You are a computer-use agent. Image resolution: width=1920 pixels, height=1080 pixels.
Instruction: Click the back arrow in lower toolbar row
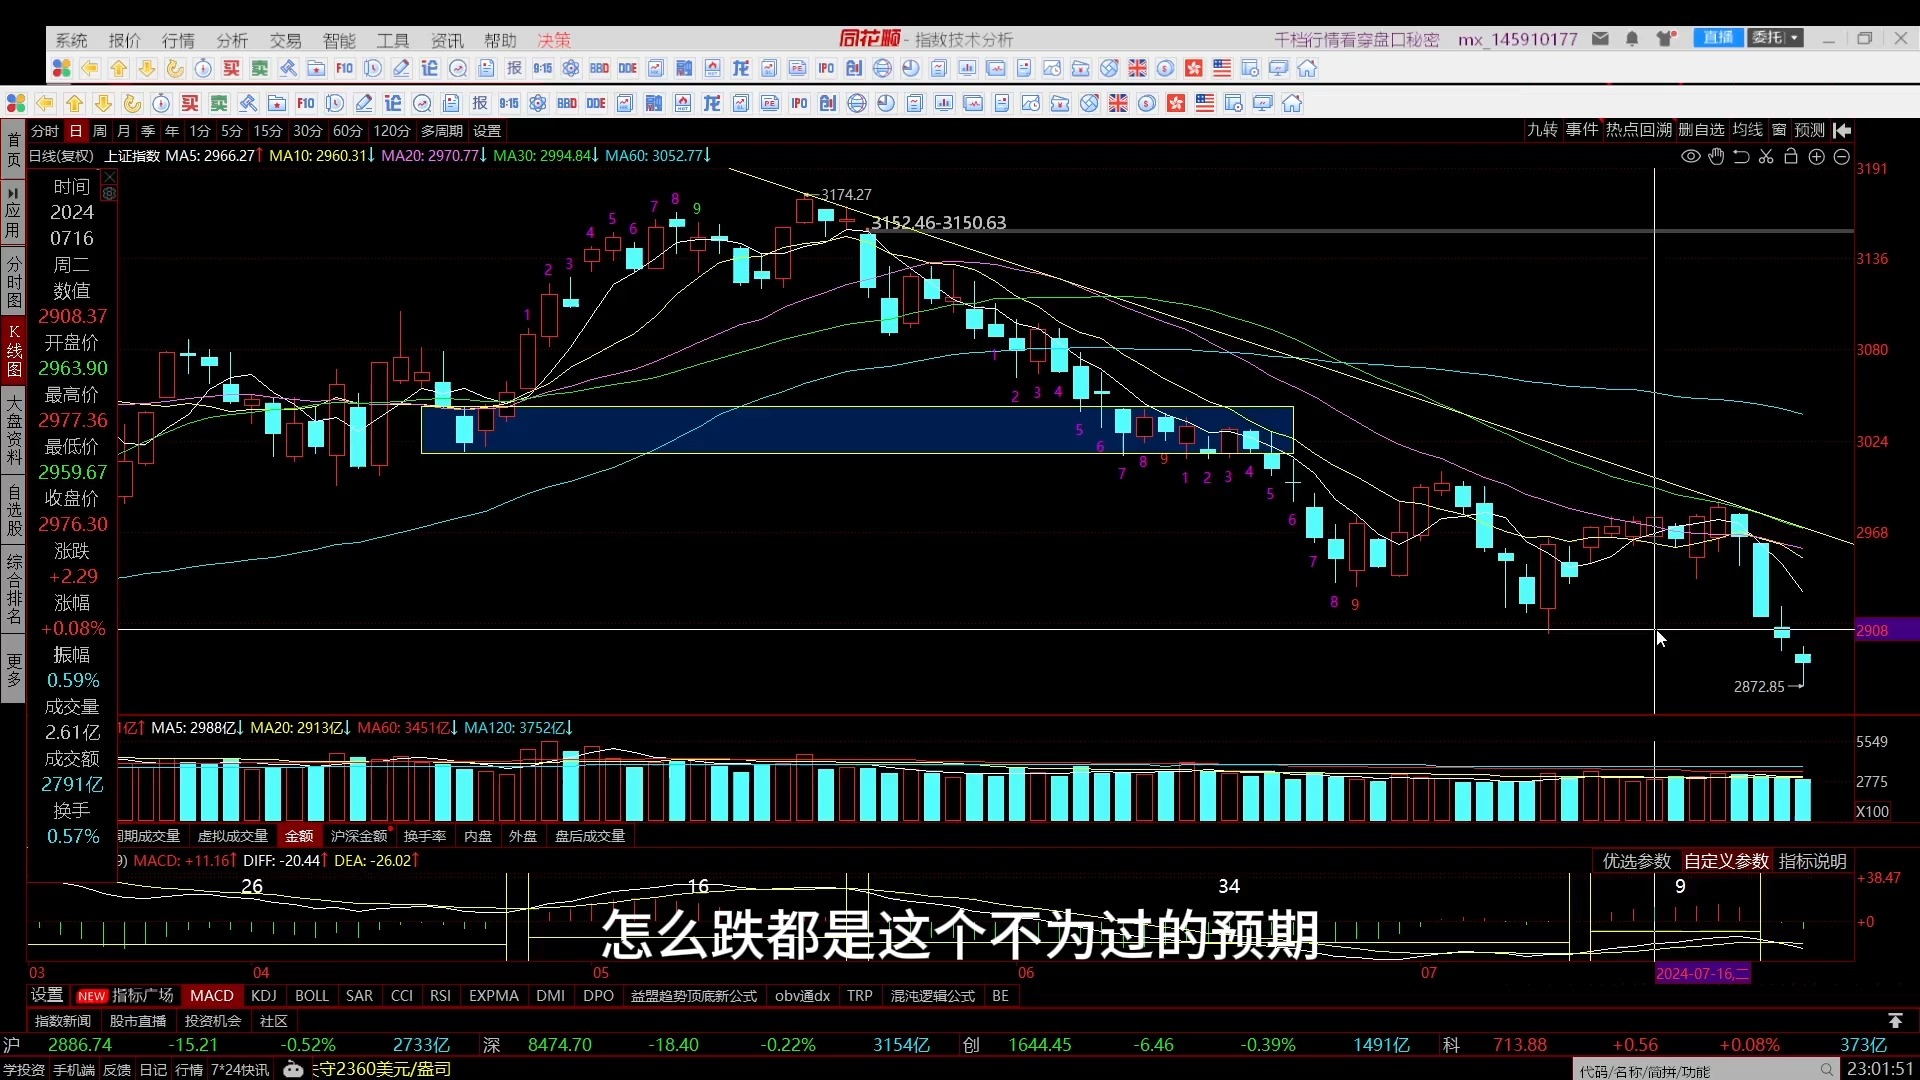[45, 103]
